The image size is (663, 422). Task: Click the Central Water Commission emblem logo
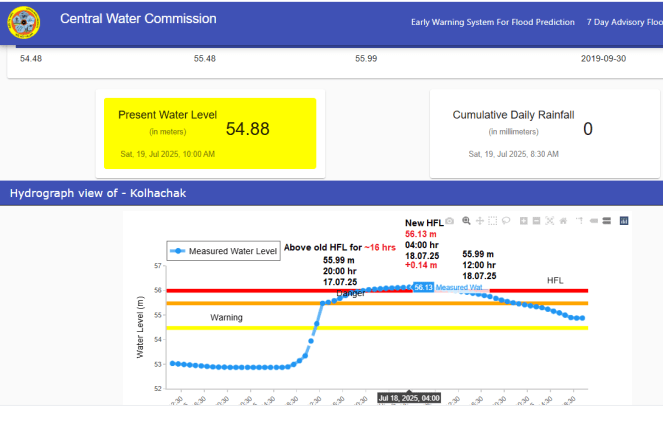pos(23,24)
